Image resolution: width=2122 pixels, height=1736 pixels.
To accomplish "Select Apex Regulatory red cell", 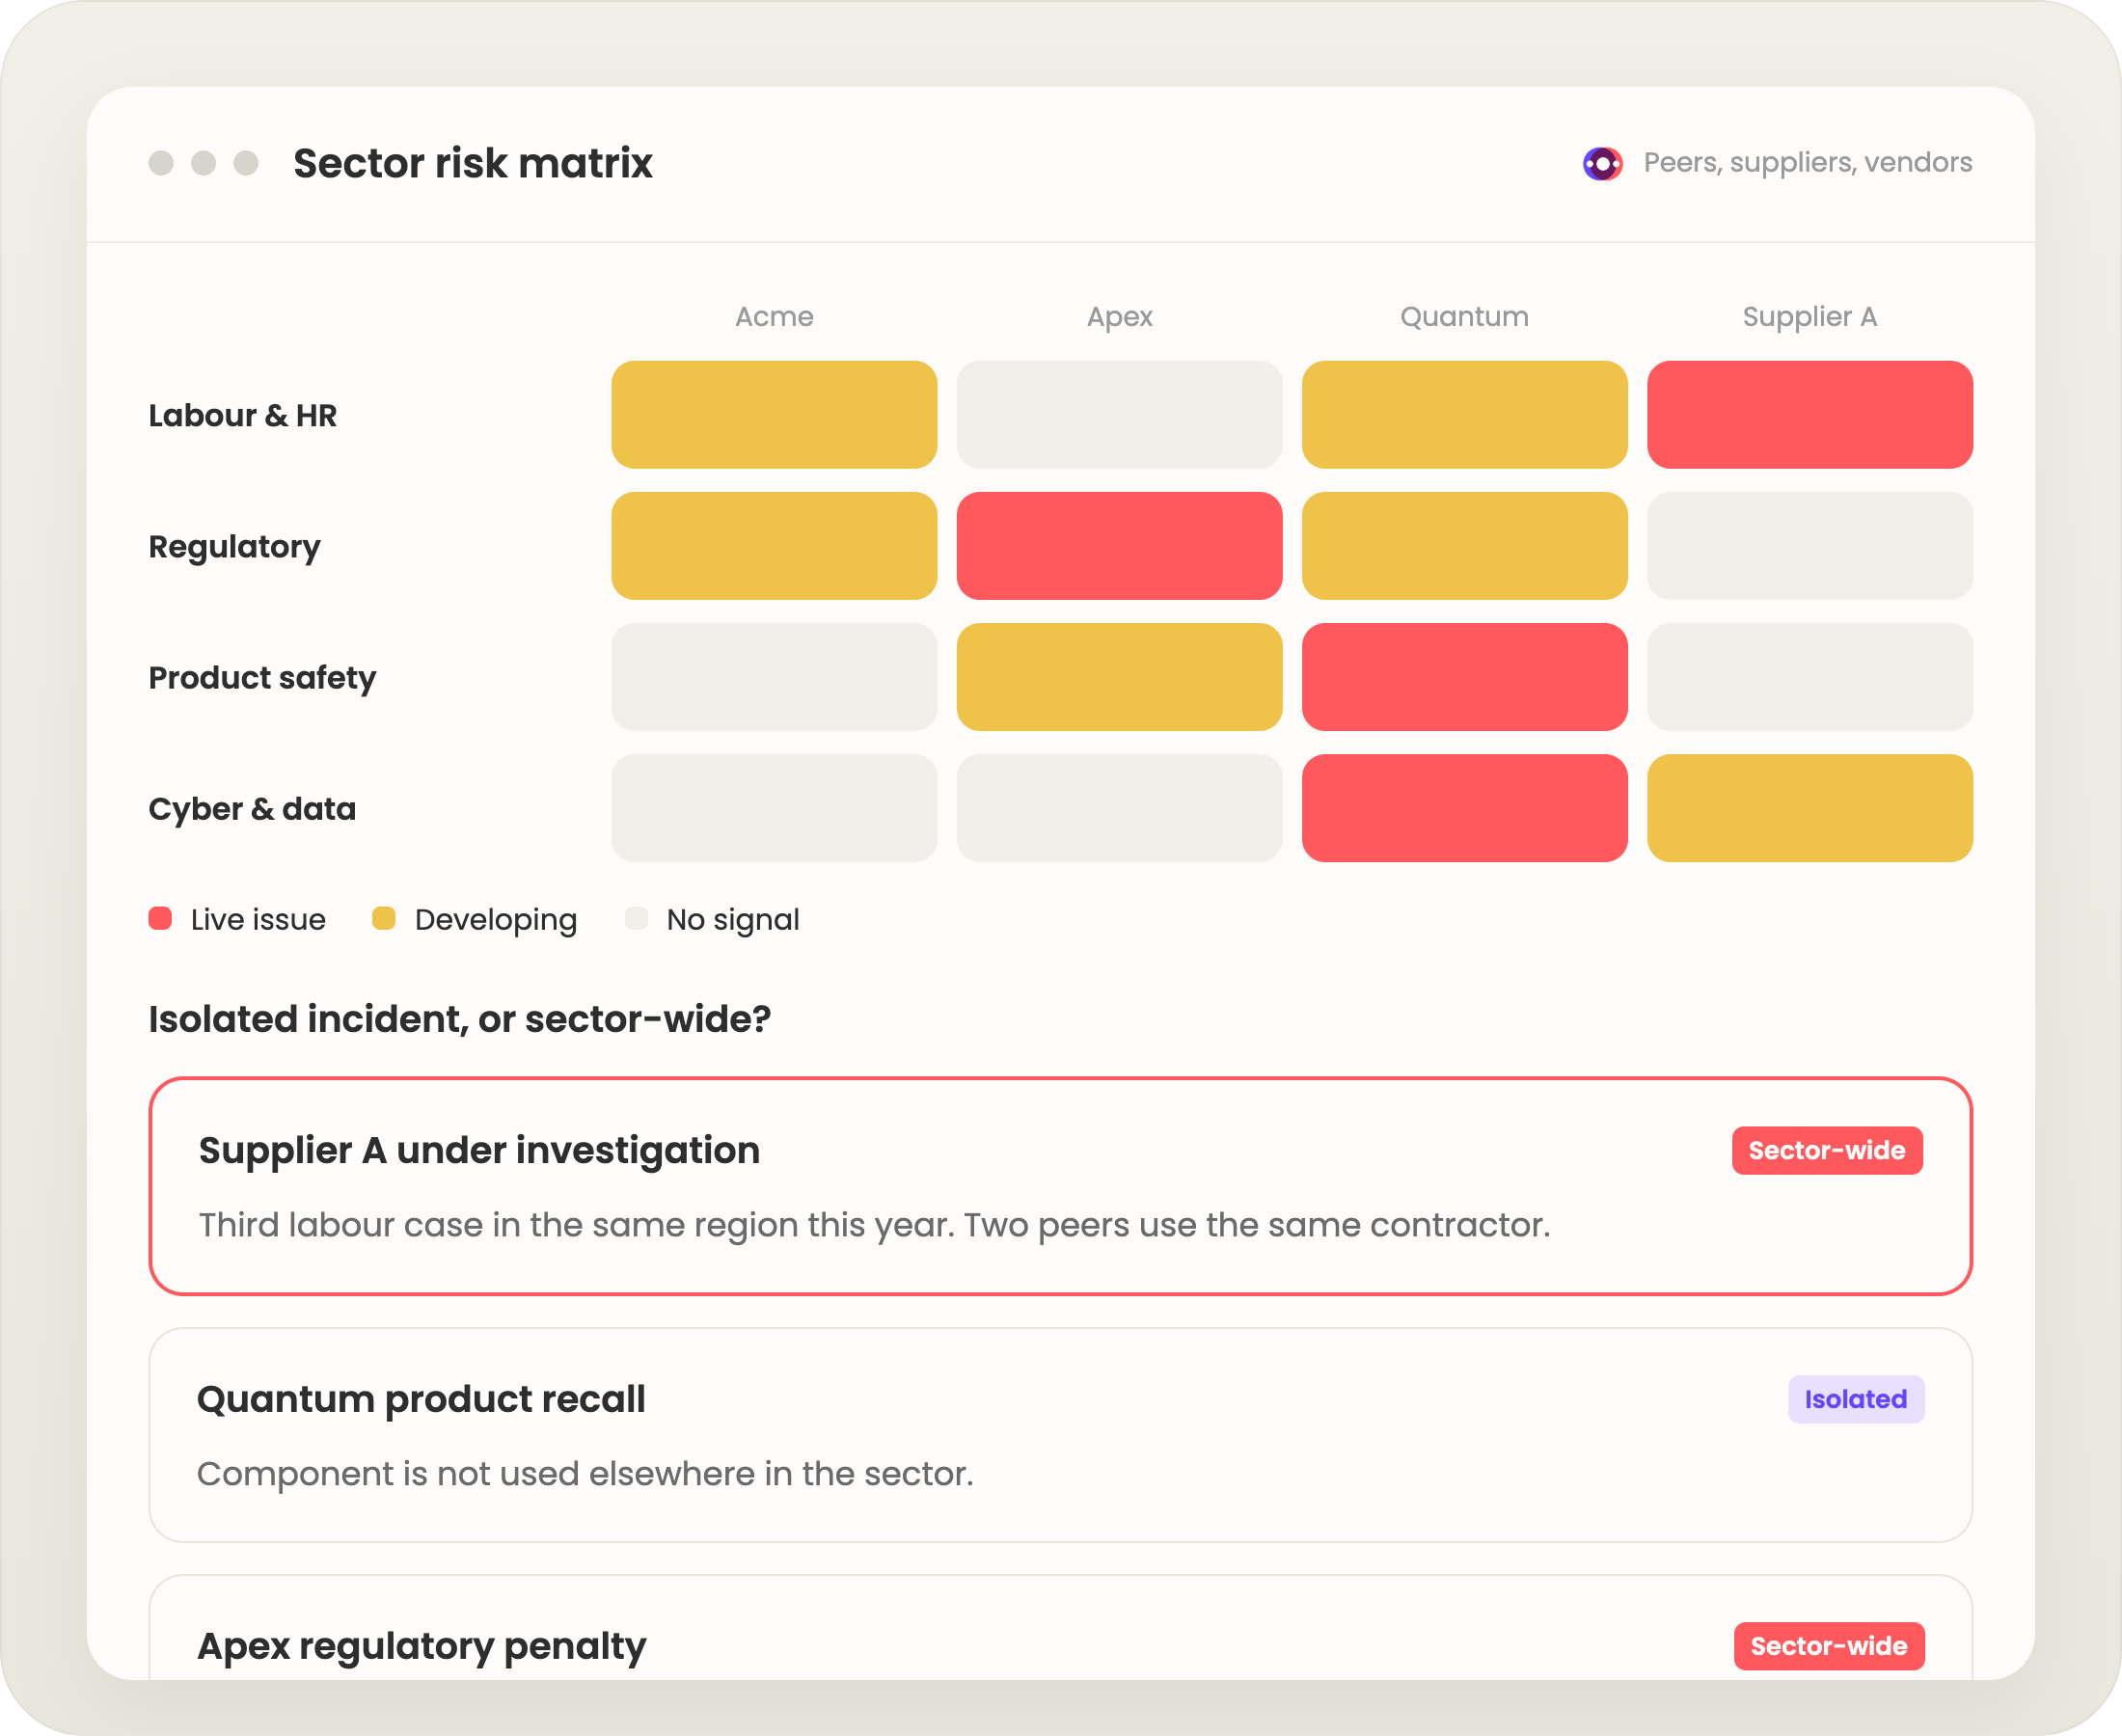I will [x=1119, y=546].
